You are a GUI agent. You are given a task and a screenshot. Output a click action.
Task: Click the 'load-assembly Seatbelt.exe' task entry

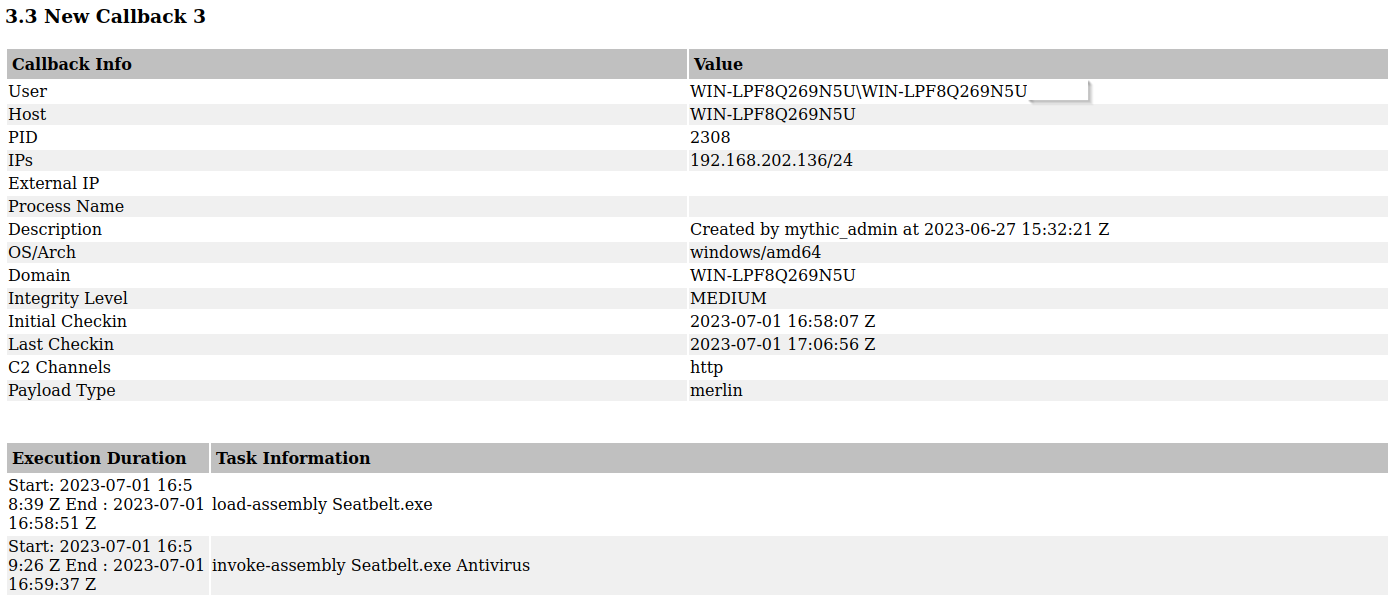322,504
